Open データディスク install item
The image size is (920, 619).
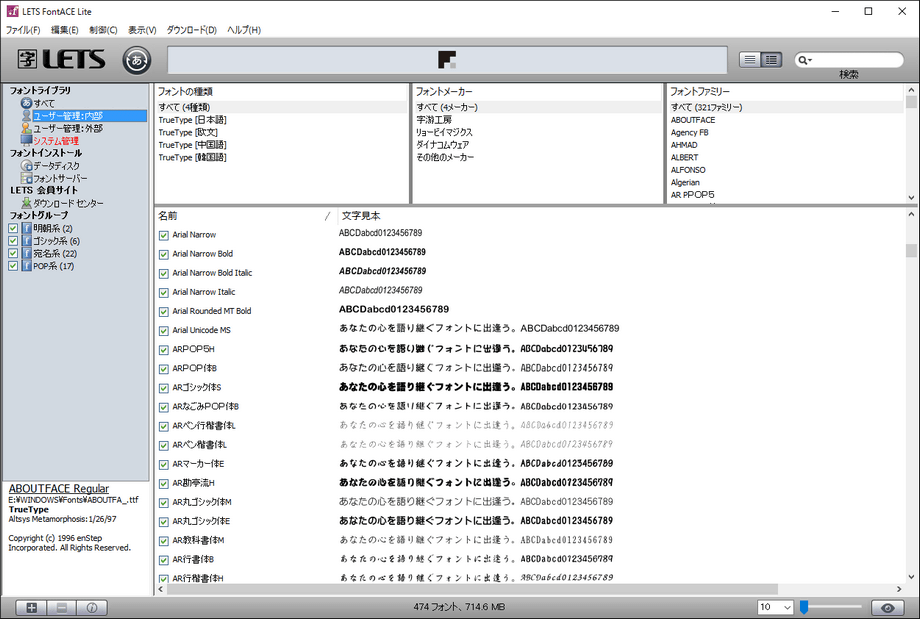click(50, 166)
